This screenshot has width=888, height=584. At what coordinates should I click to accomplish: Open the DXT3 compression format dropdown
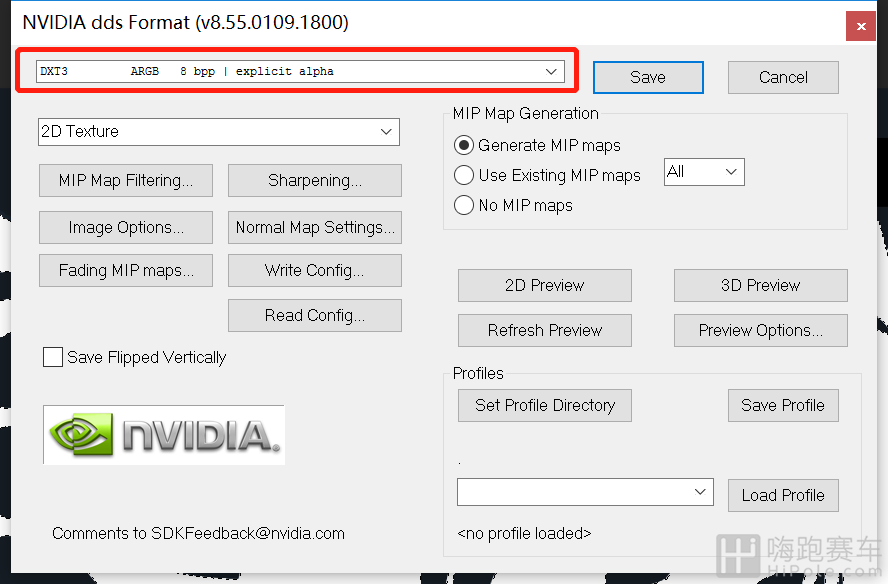click(300, 71)
